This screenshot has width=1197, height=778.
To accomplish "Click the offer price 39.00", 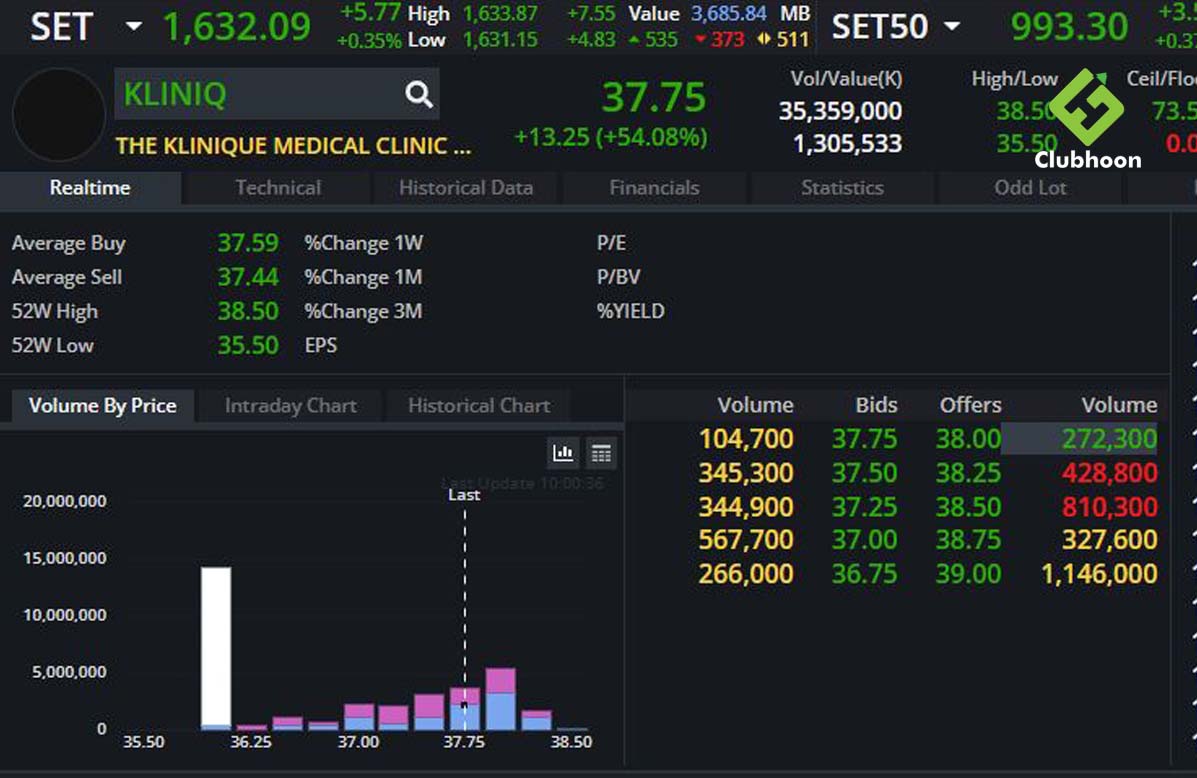I will [968, 573].
